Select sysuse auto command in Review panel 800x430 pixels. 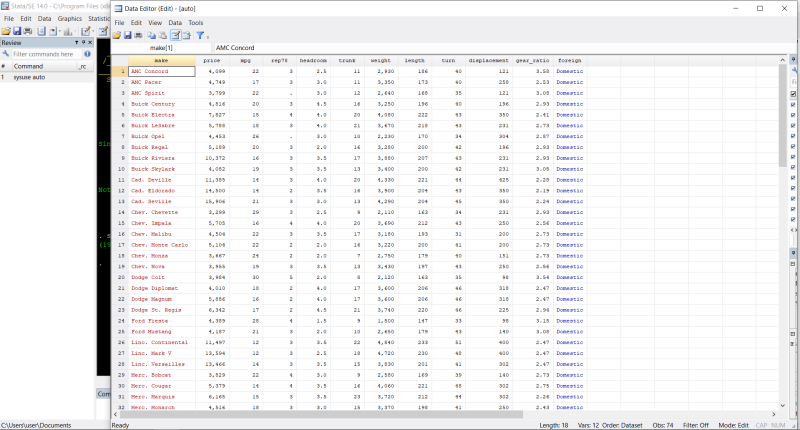(x=47, y=78)
